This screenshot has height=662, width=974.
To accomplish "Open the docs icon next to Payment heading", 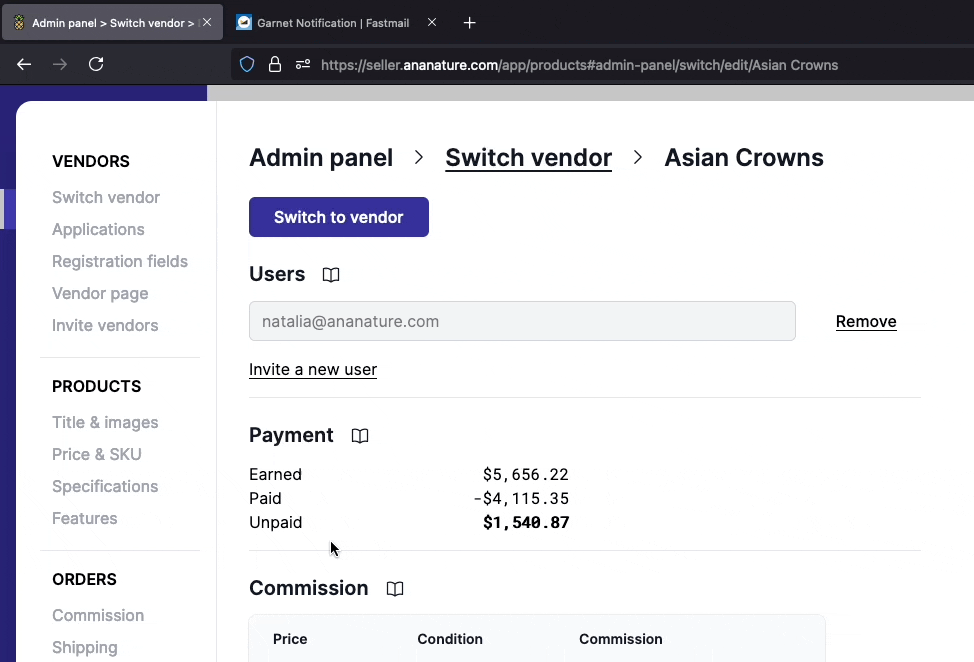I will [360, 435].
